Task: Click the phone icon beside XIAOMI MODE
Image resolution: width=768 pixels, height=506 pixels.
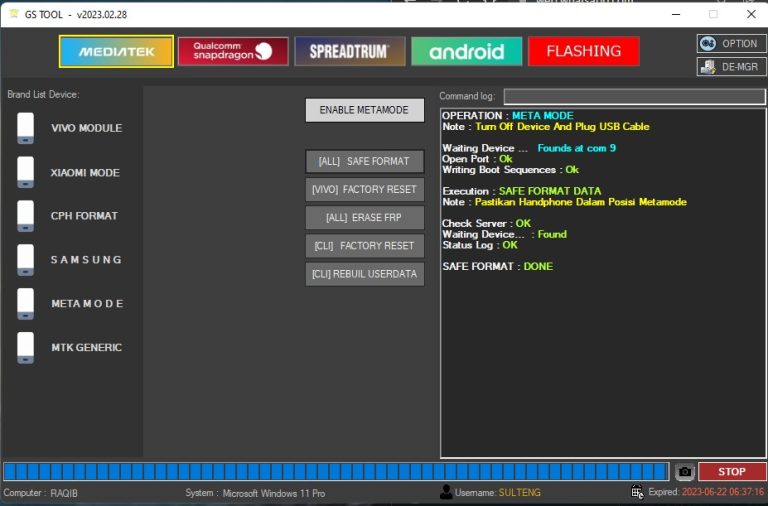Action: pos(25,172)
